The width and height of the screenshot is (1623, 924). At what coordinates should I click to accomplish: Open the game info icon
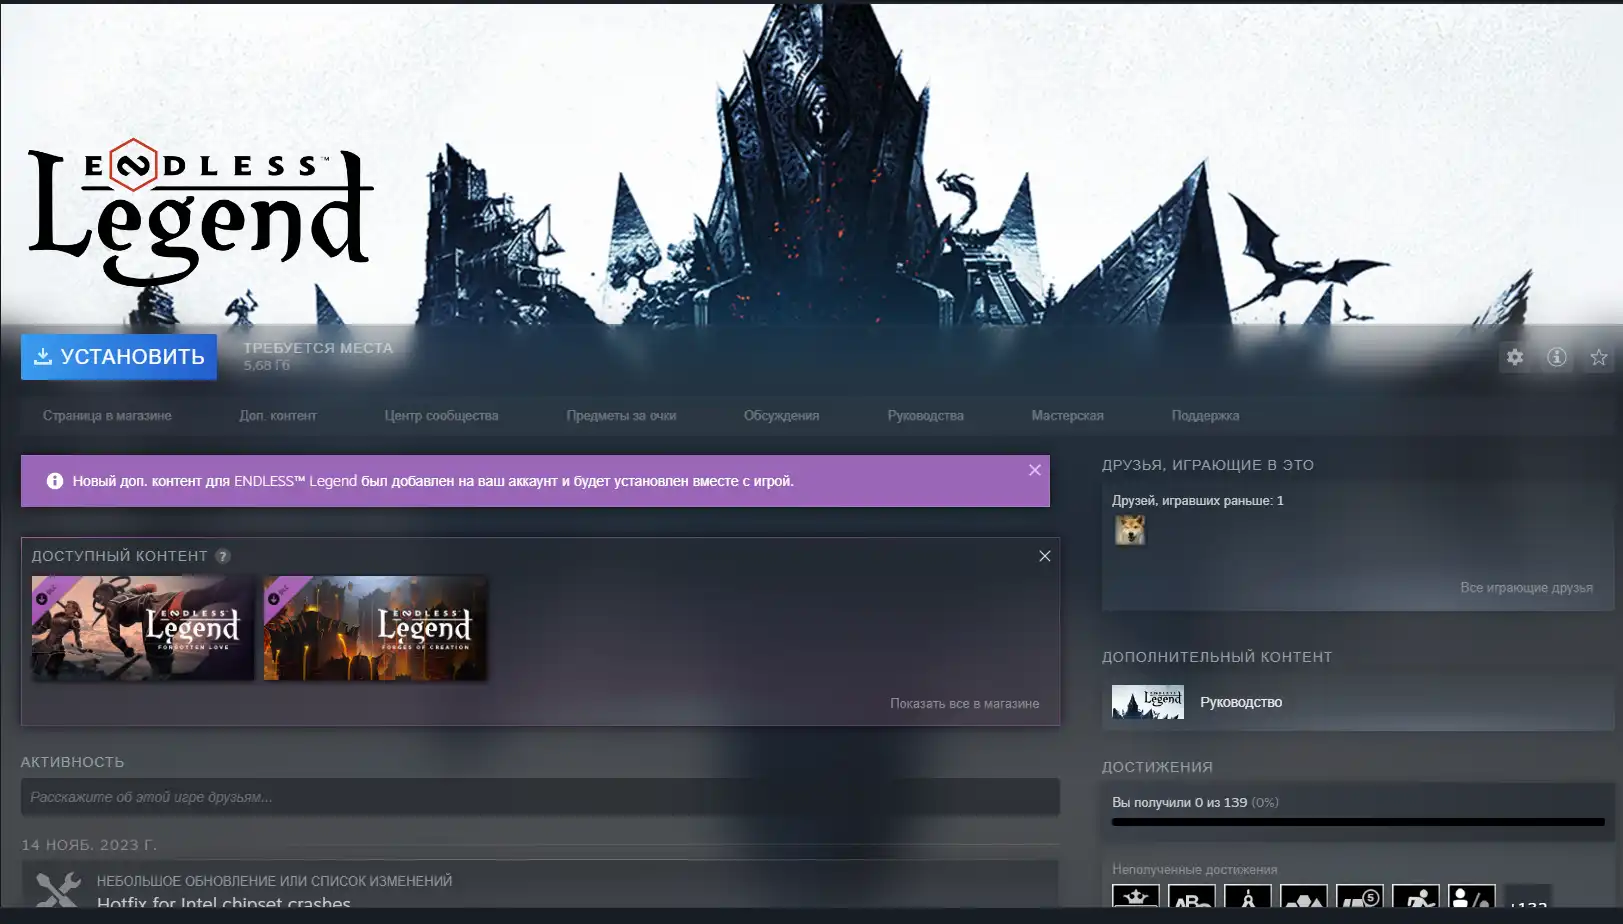[1557, 357]
